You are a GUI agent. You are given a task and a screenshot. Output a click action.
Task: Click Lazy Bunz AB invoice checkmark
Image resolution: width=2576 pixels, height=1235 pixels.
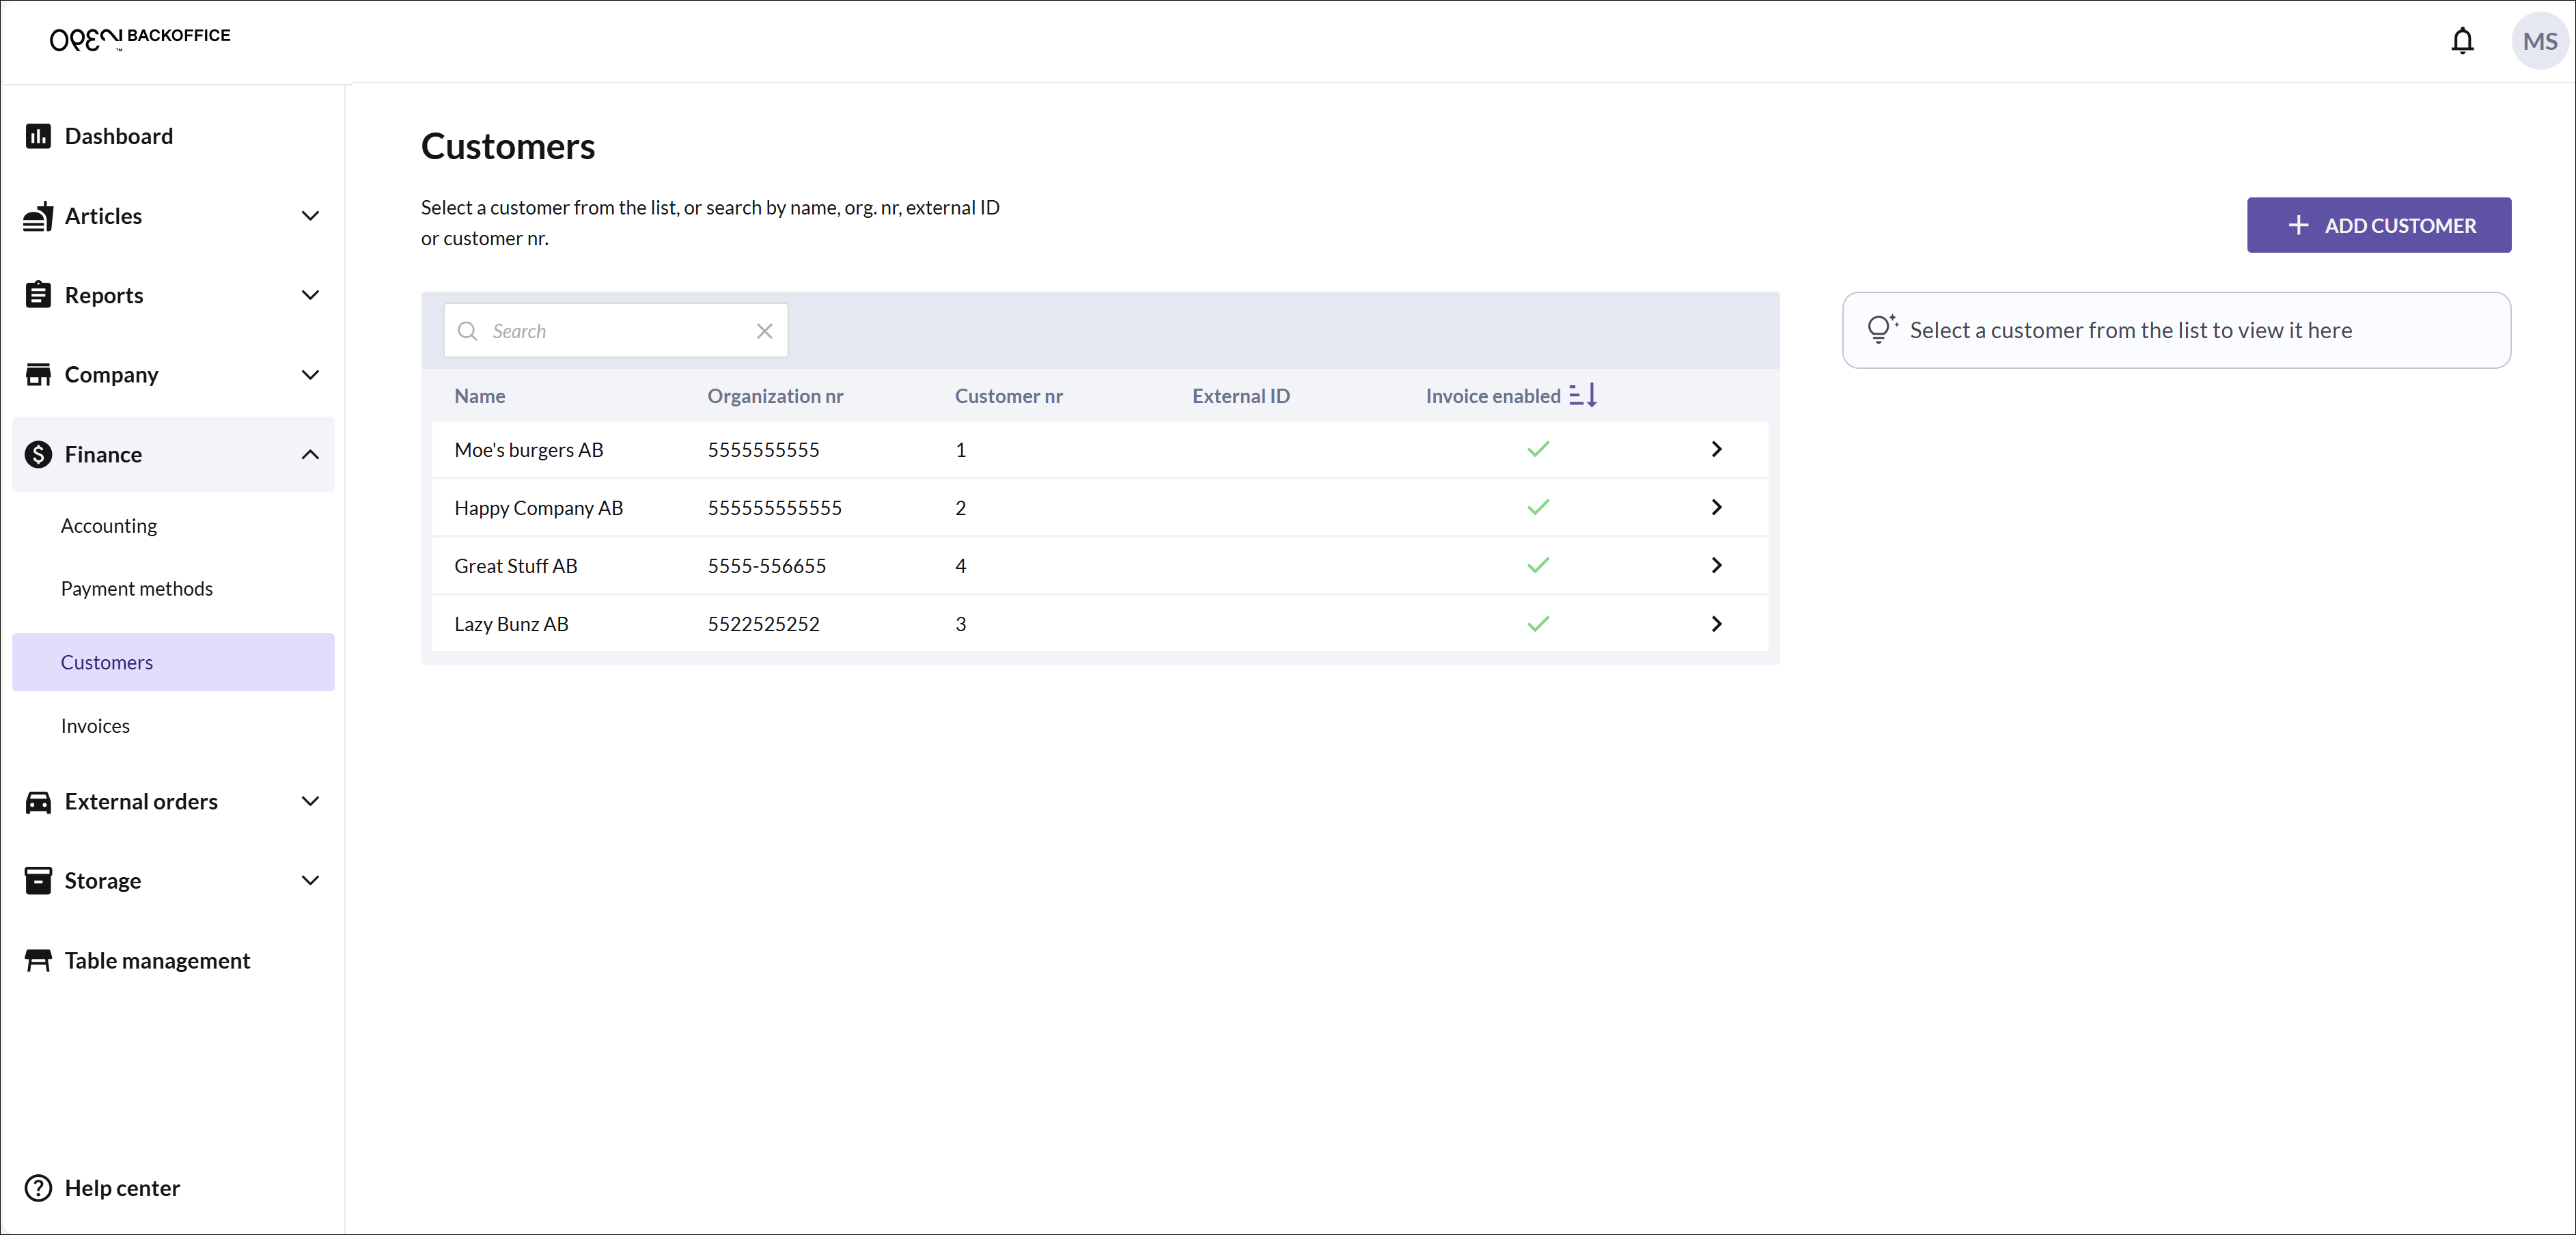tap(1537, 623)
